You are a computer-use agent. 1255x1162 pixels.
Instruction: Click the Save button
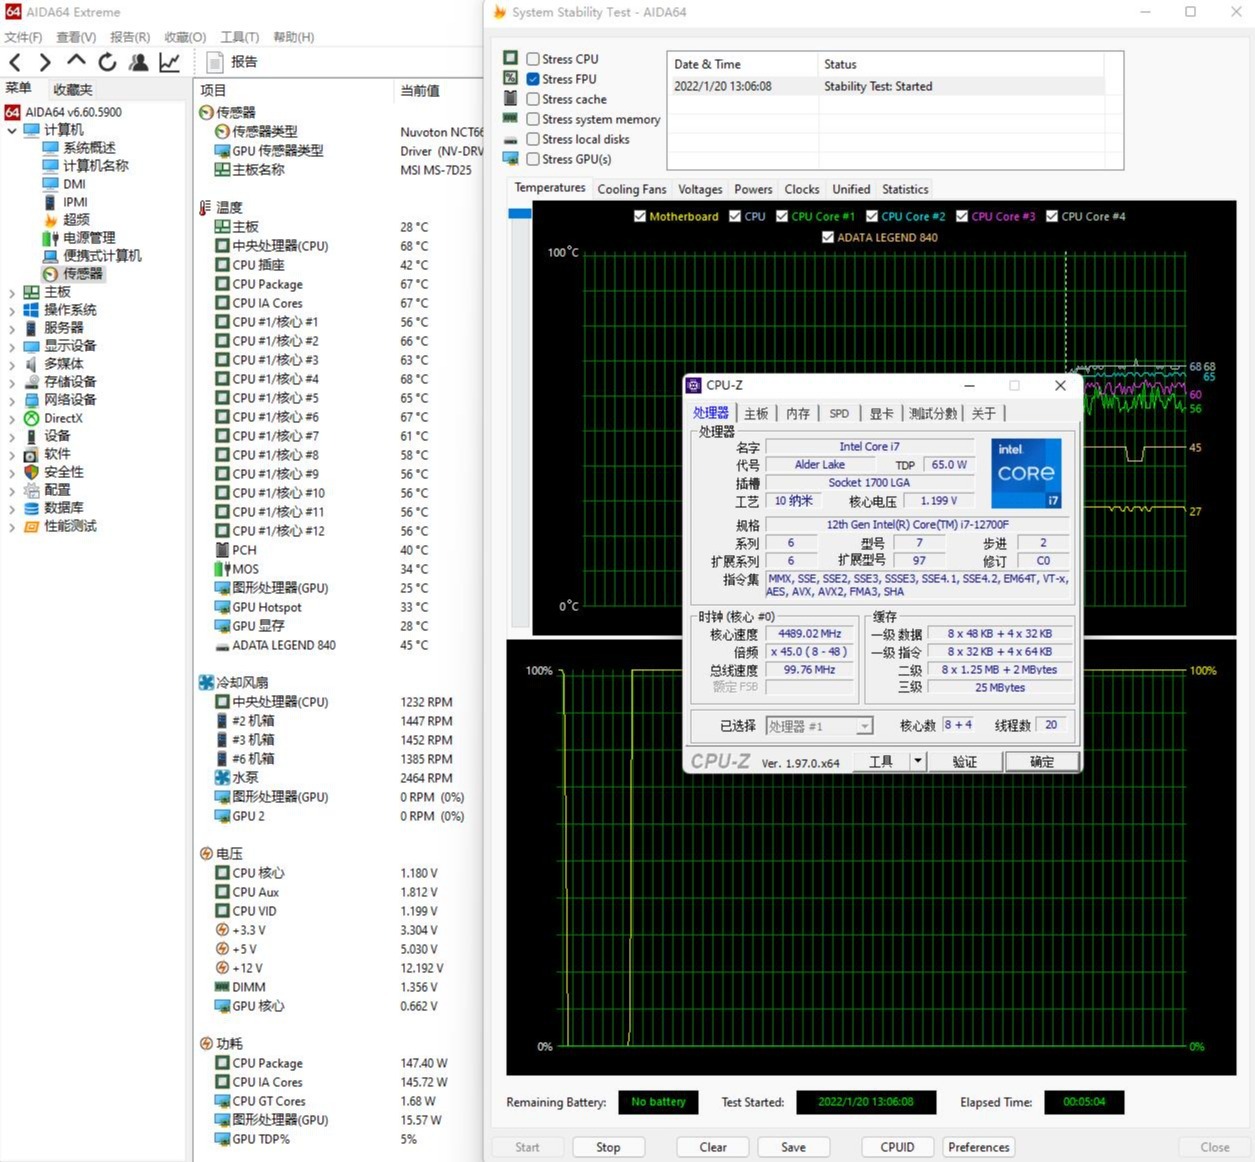click(793, 1147)
